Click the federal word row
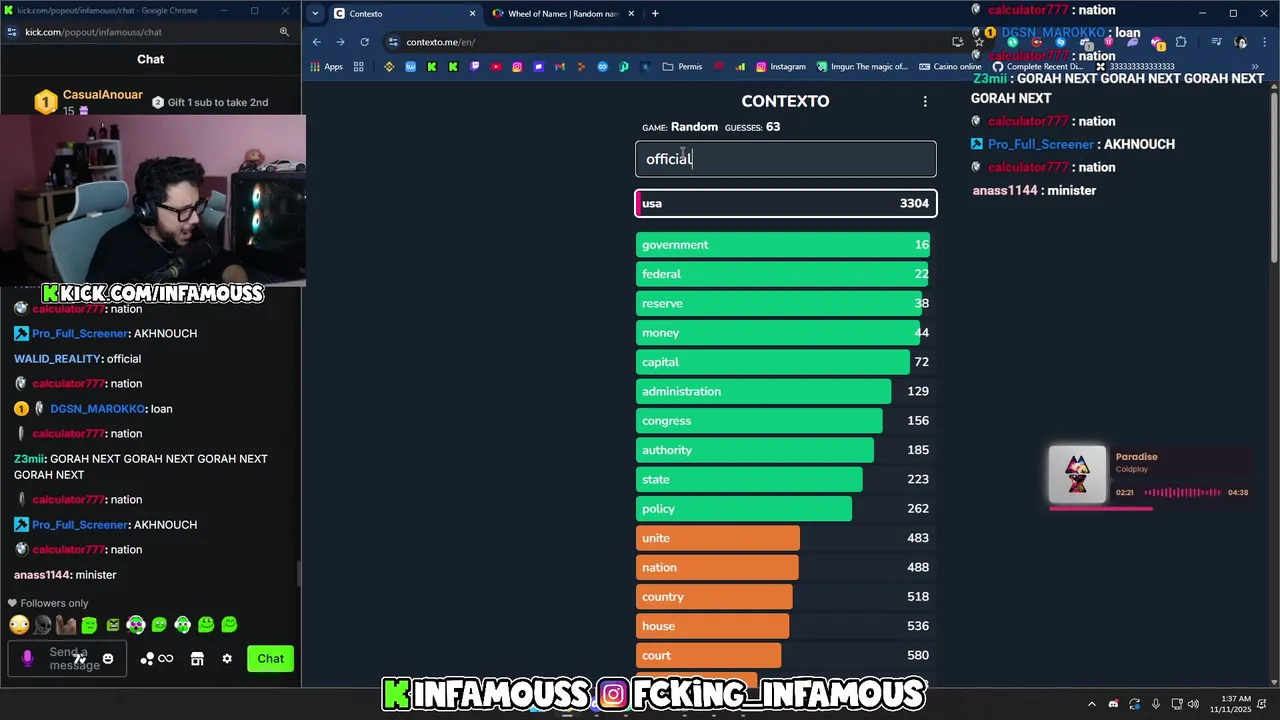 tap(786, 274)
